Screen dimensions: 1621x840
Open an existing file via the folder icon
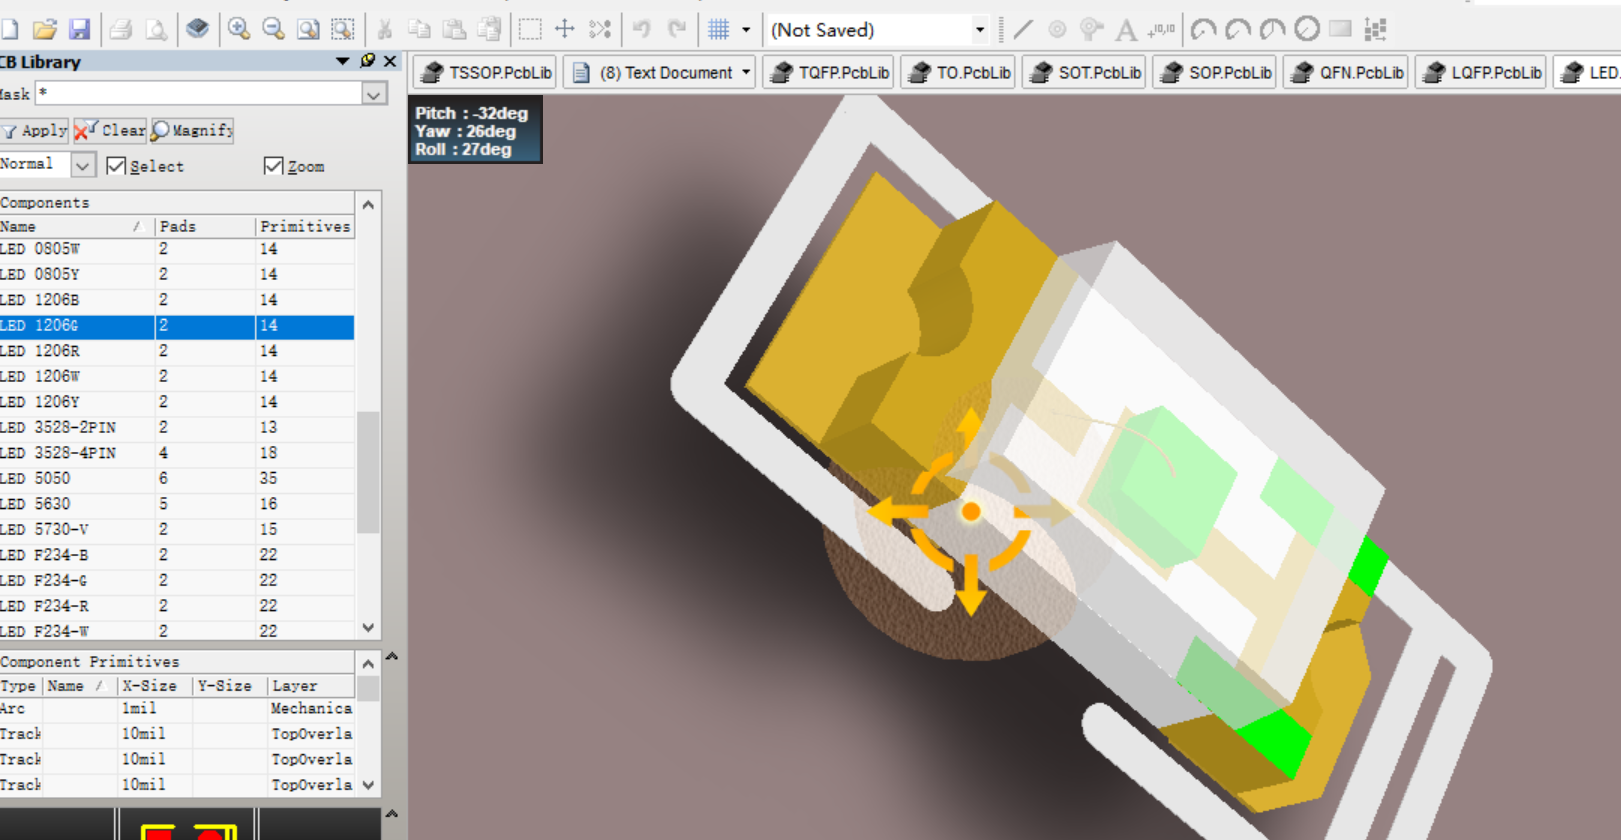(45, 29)
